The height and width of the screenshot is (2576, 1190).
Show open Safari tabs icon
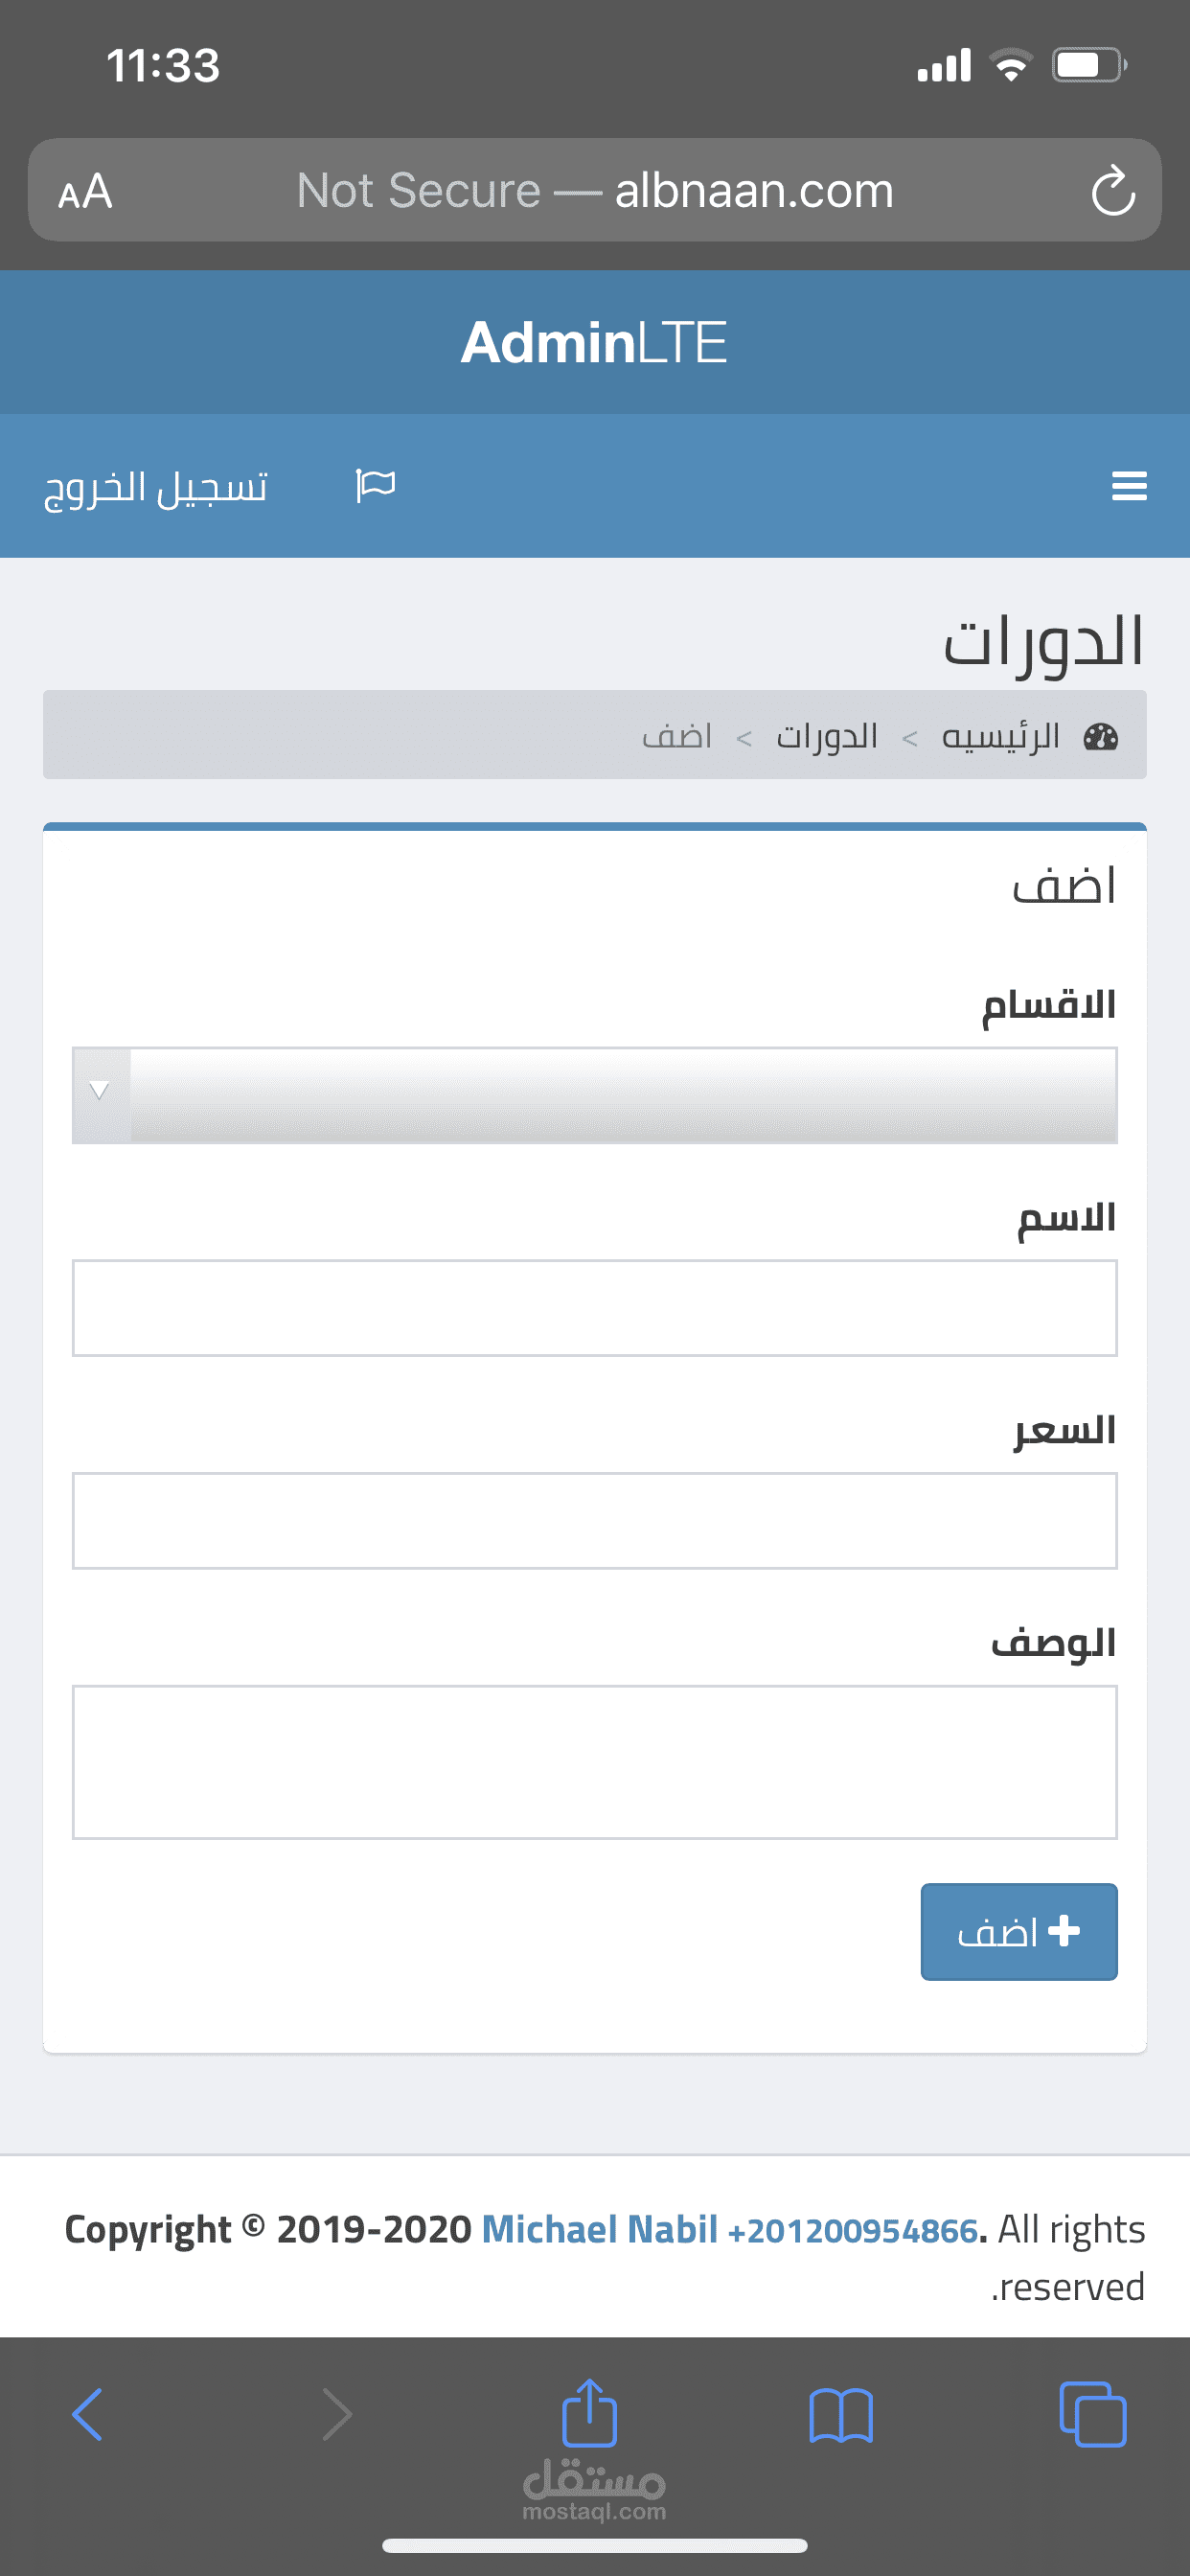(x=1092, y=2415)
